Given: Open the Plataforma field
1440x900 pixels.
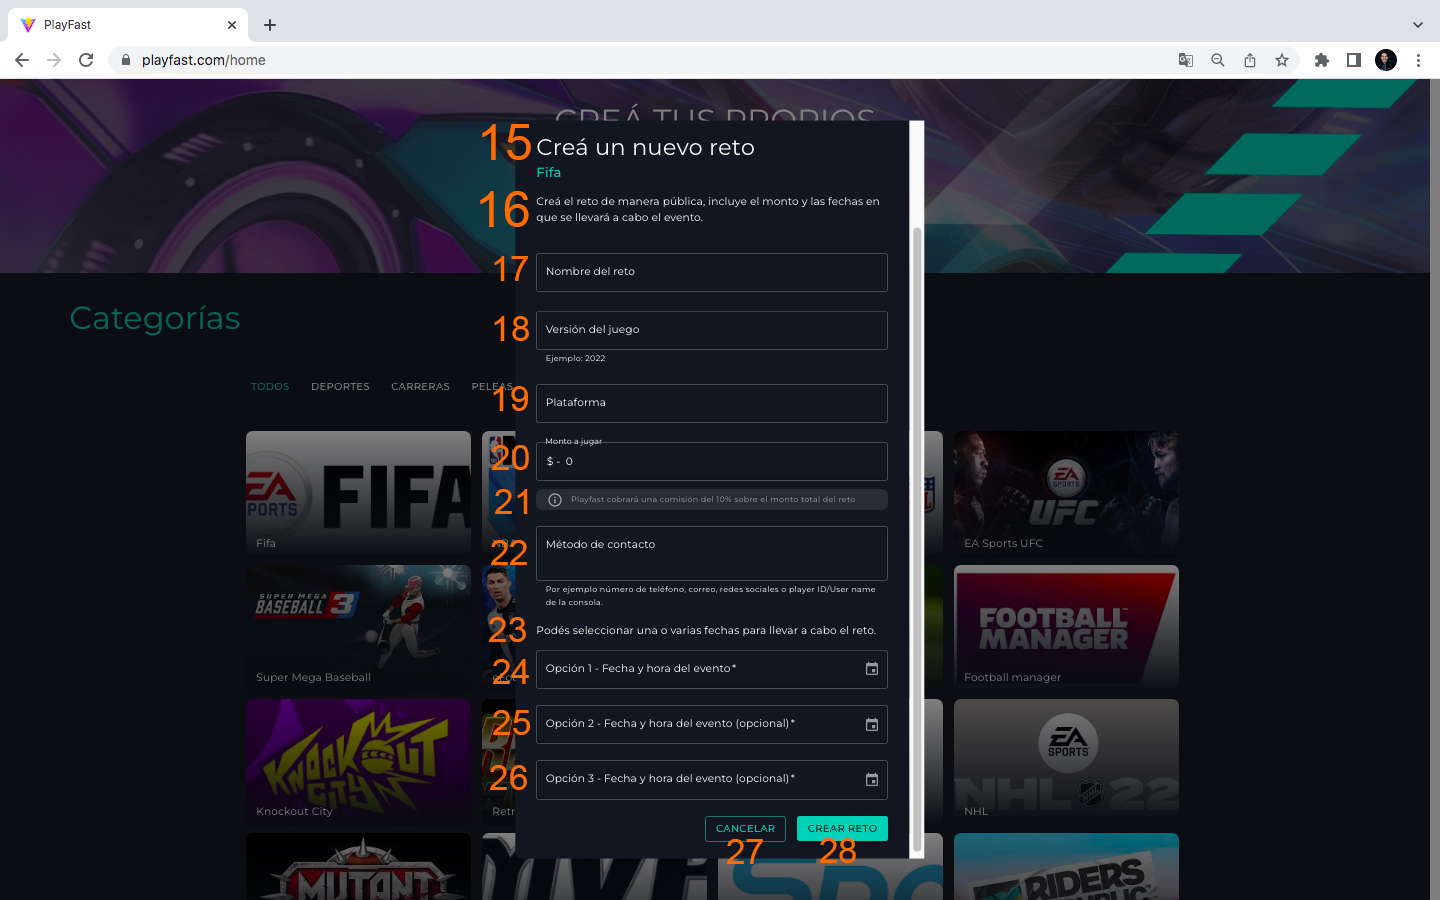Looking at the screenshot, I should click(711, 403).
